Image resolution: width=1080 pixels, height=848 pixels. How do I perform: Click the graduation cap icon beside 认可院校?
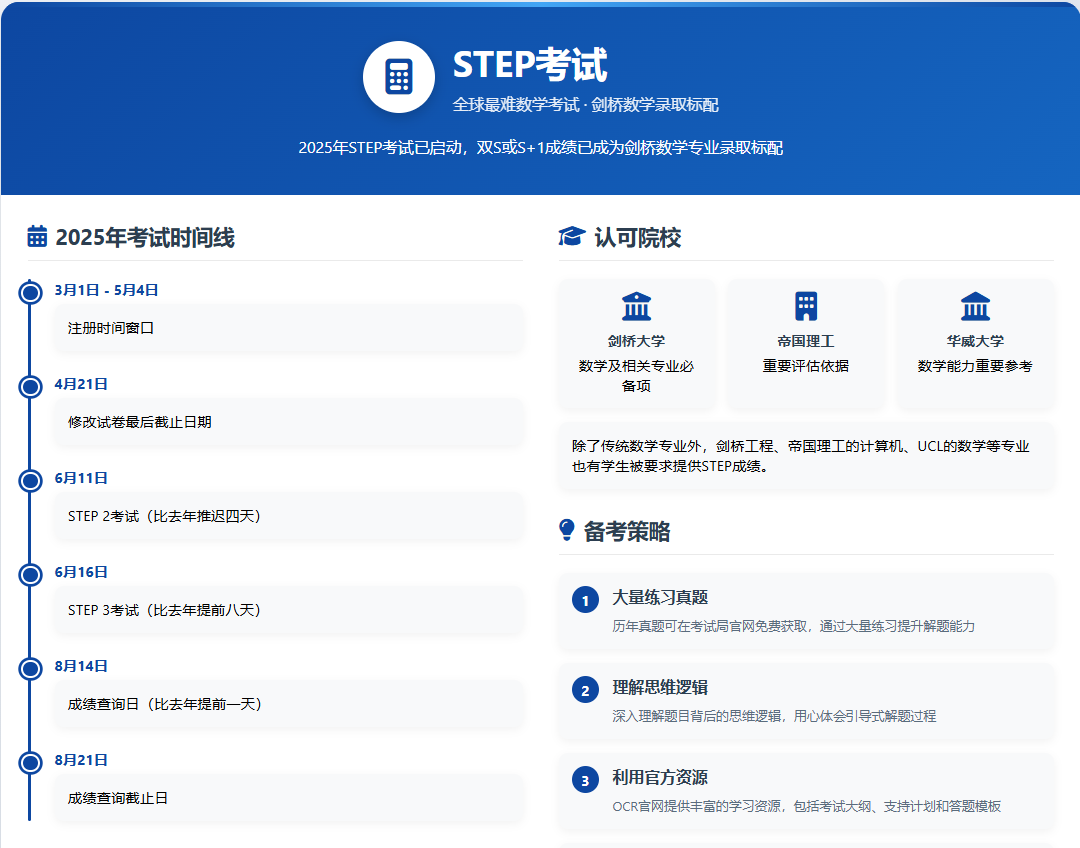coord(571,237)
